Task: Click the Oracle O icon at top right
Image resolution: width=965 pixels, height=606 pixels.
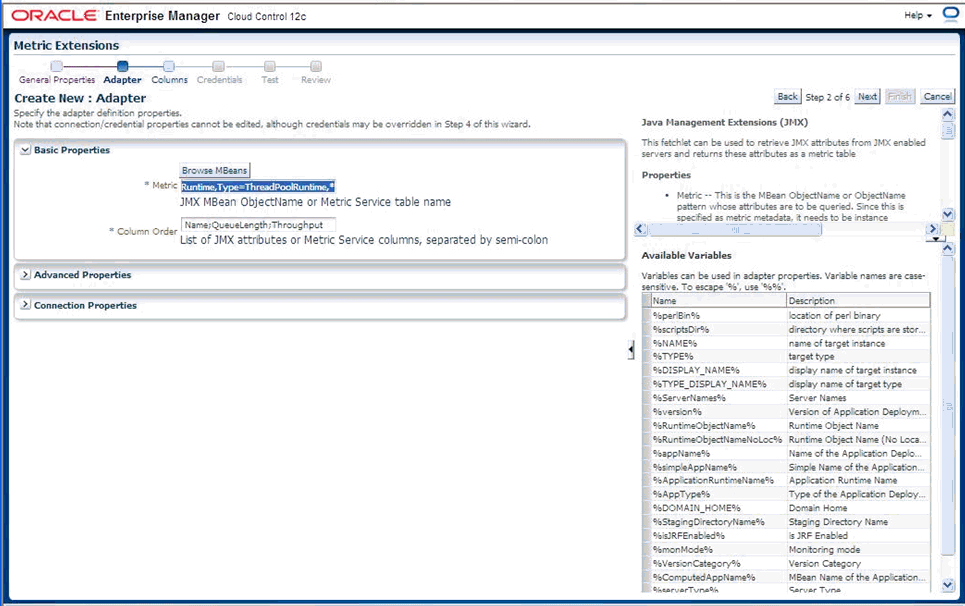Action: (x=950, y=15)
